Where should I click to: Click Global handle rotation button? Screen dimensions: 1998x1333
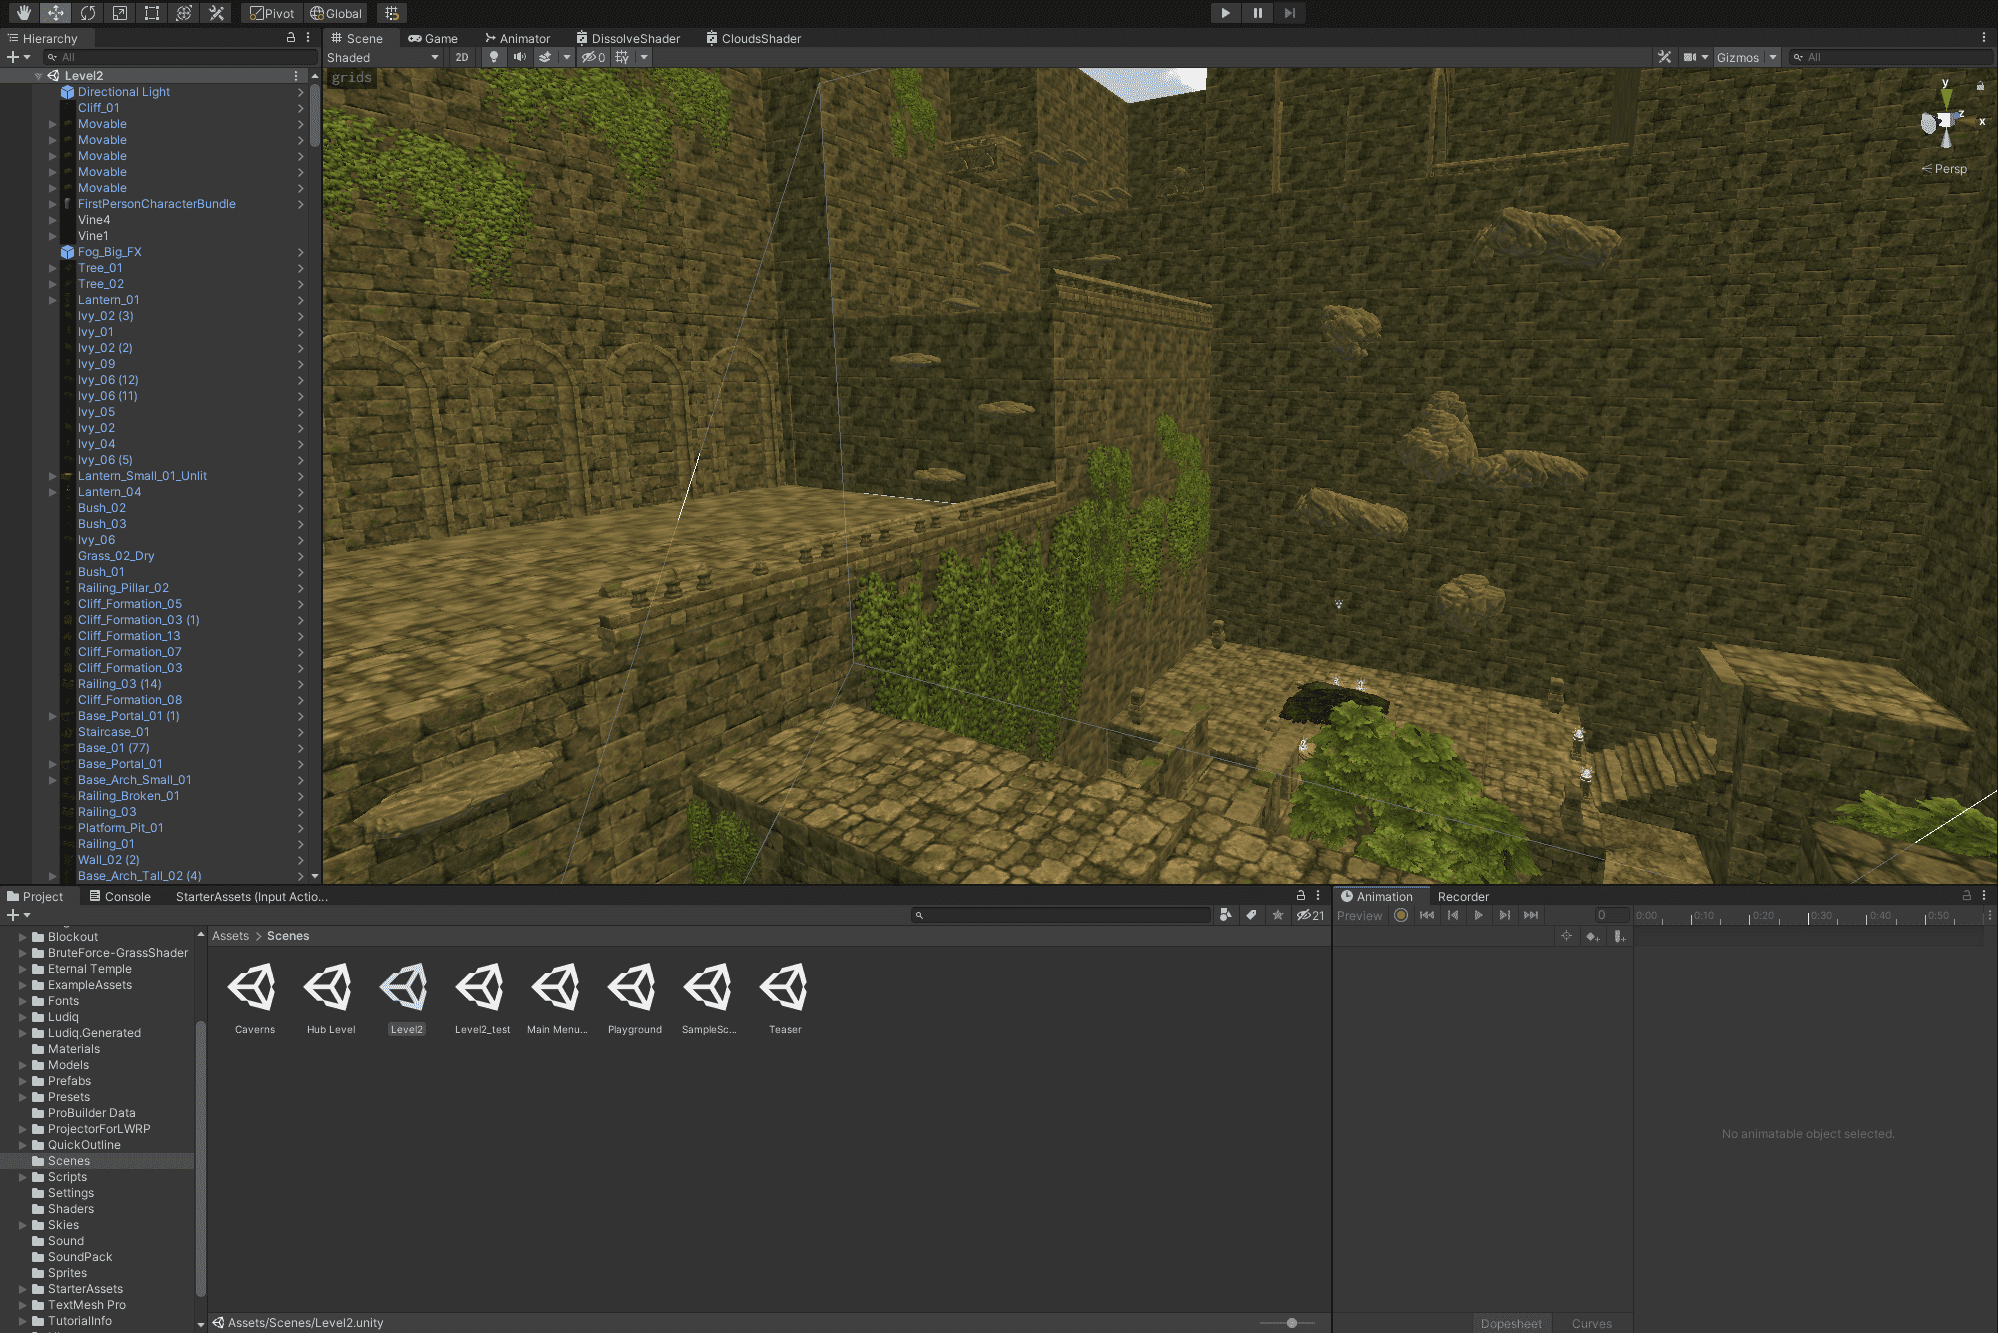pyautogui.click(x=336, y=13)
